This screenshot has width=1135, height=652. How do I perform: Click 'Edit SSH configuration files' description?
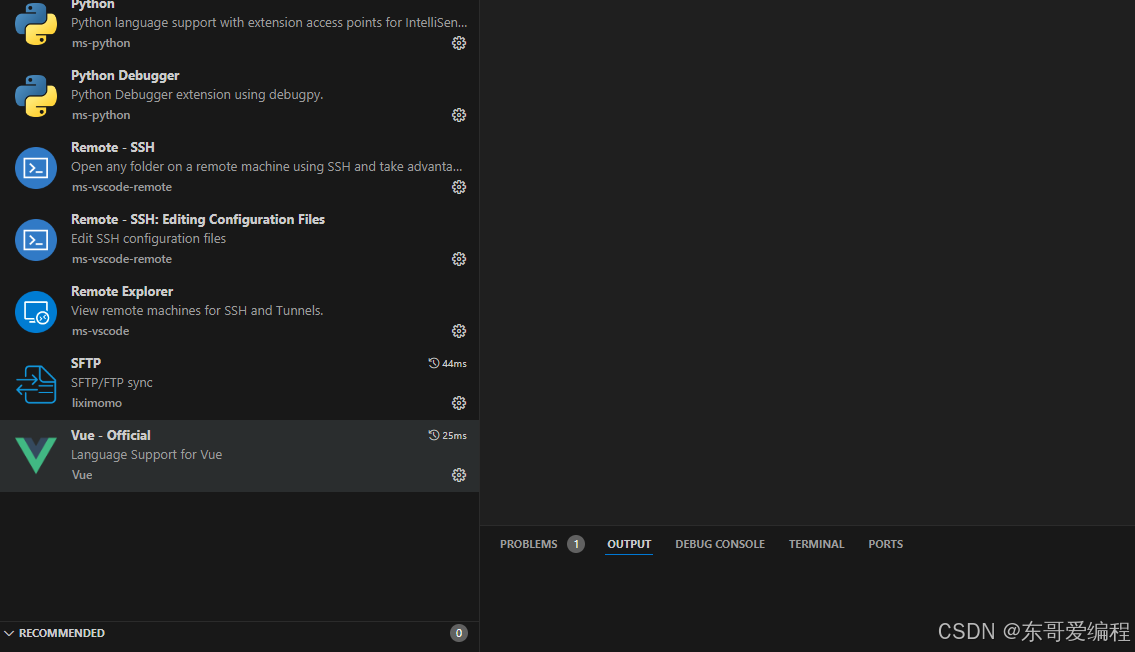click(x=148, y=239)
